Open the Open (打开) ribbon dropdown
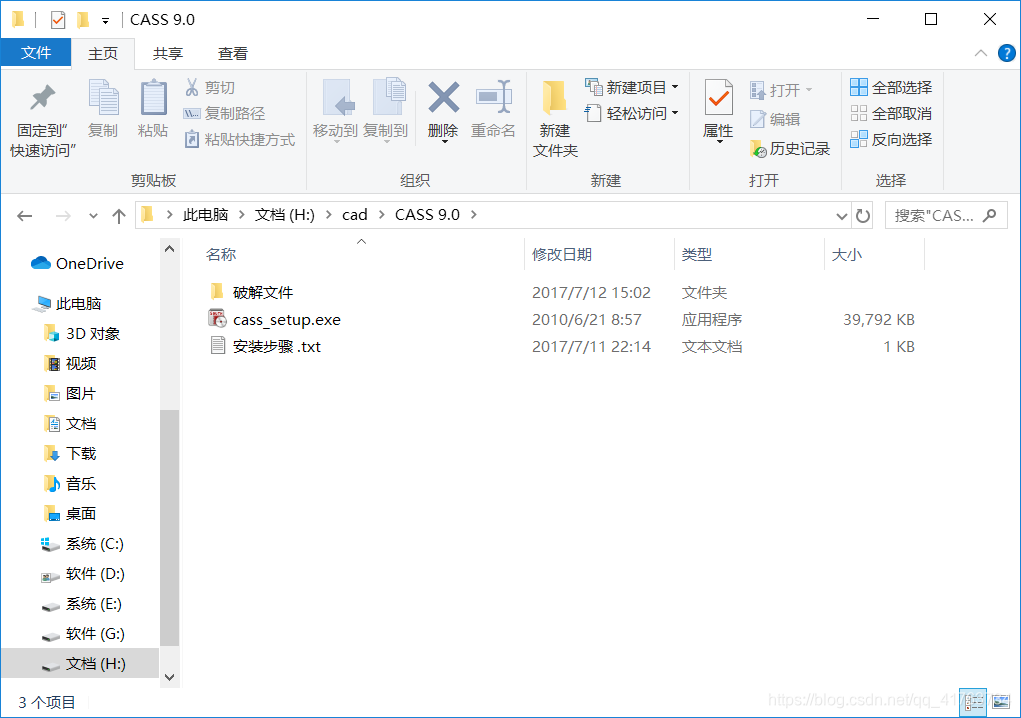 [x=781, y=90]
